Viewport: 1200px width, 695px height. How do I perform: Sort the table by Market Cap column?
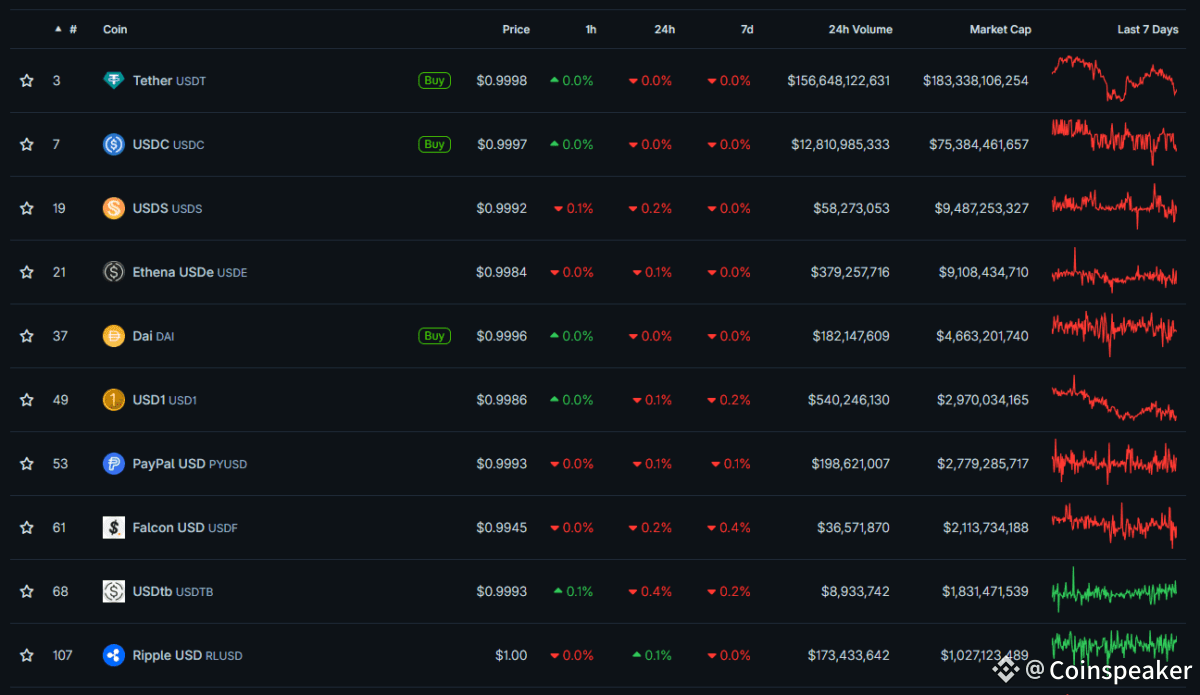coord(1000,30)
